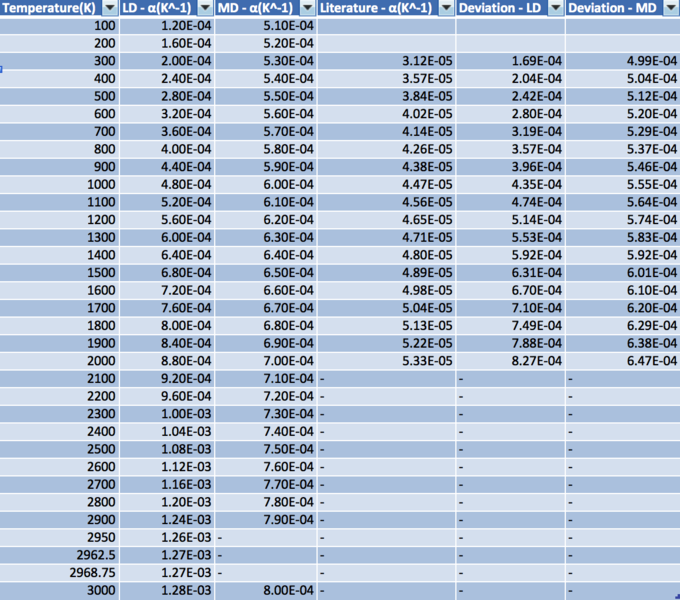Select MD value 7.50E-04
Image resolution: width=680 pixels, height=600 pixels.
266,449
